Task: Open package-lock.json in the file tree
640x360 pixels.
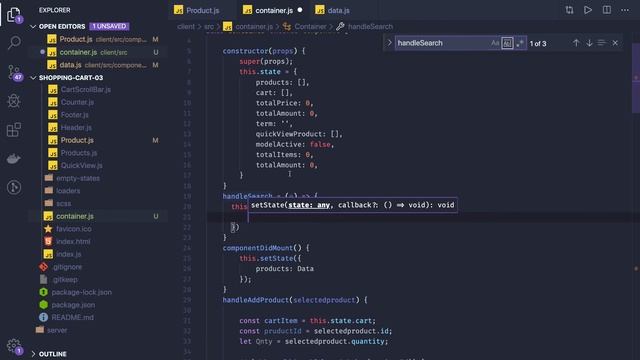Action: (98, 292)
